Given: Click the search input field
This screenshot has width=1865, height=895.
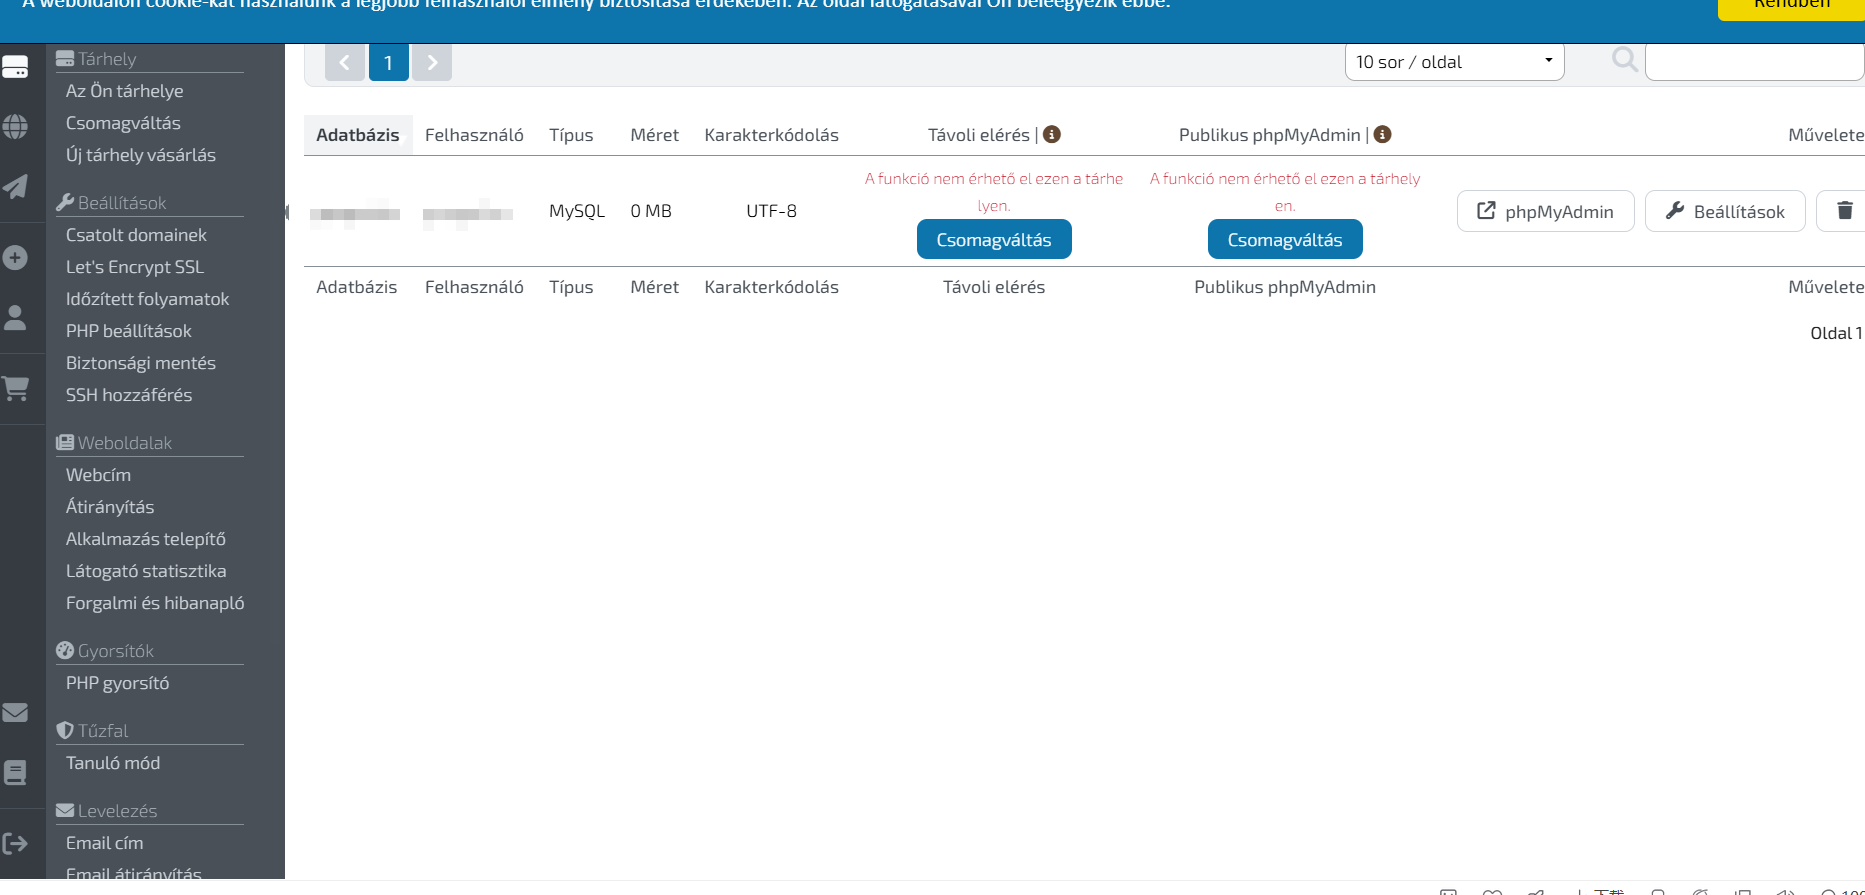Looking at the screenshot, I should click(x=1755, y=62).
